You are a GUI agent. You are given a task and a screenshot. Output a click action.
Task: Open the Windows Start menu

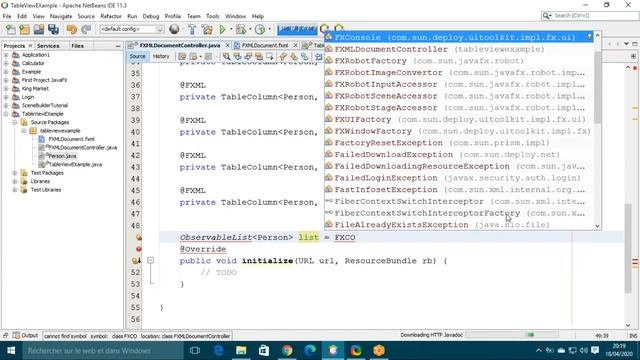[11, 351]
